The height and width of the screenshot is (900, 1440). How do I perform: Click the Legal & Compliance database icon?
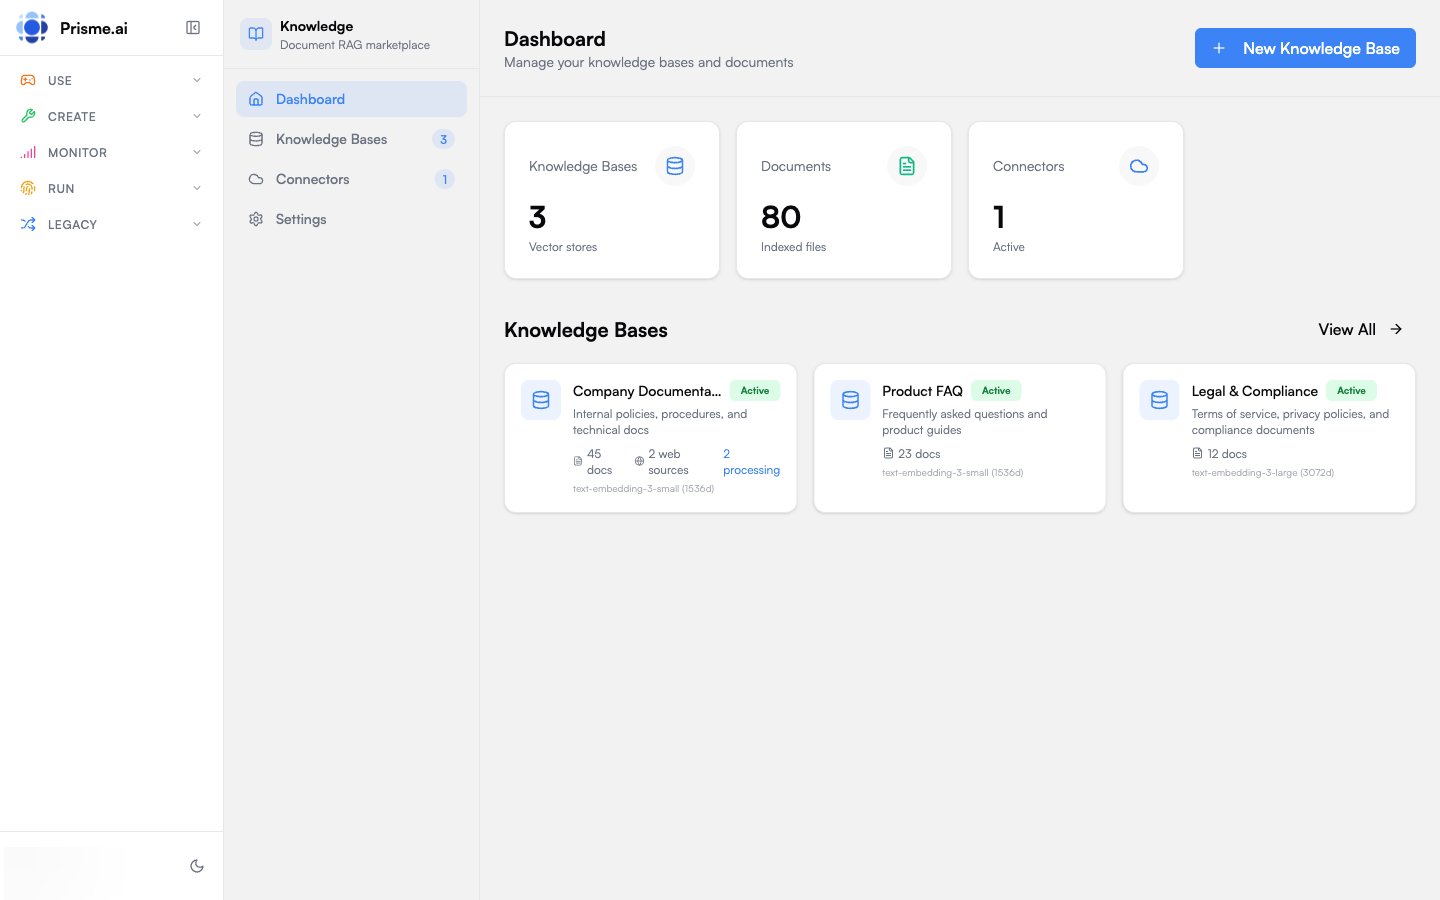[1159, 400]
